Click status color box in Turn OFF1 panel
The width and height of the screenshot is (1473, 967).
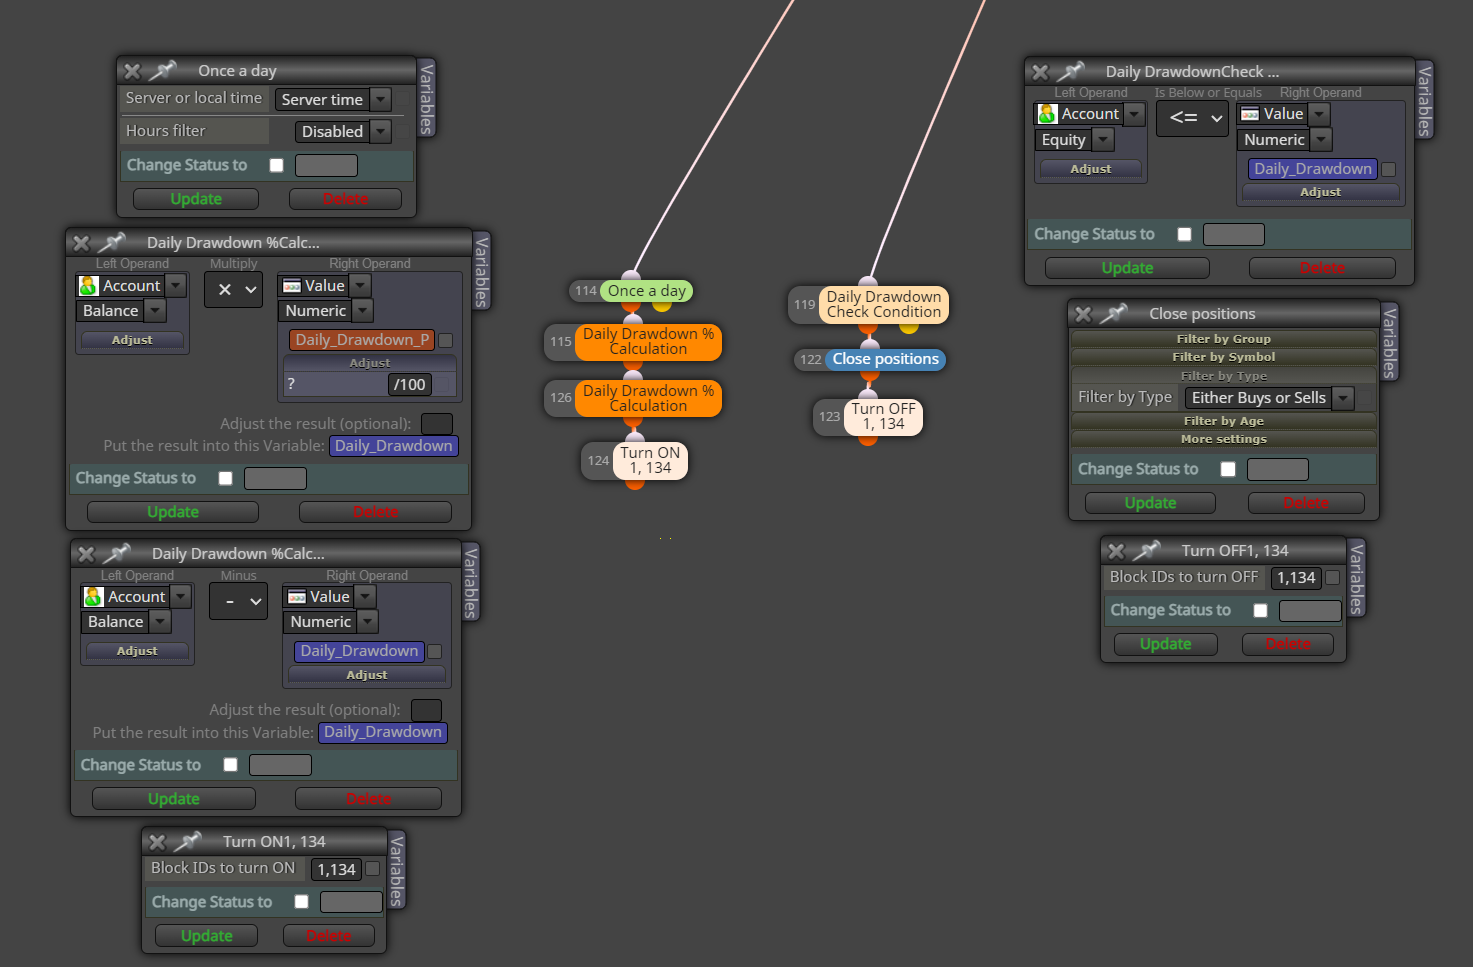click(1310, 610)
